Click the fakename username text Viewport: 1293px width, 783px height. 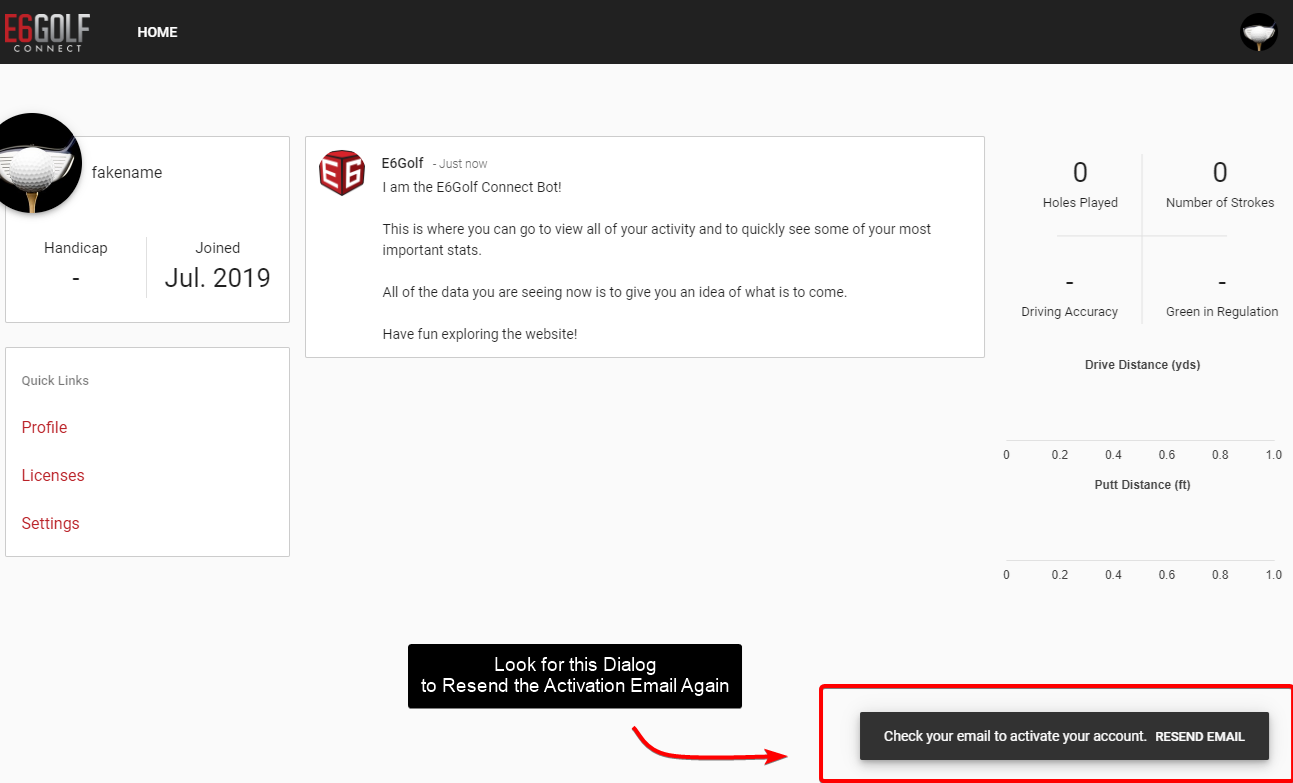pyautogui.click(x=127, y=172)
